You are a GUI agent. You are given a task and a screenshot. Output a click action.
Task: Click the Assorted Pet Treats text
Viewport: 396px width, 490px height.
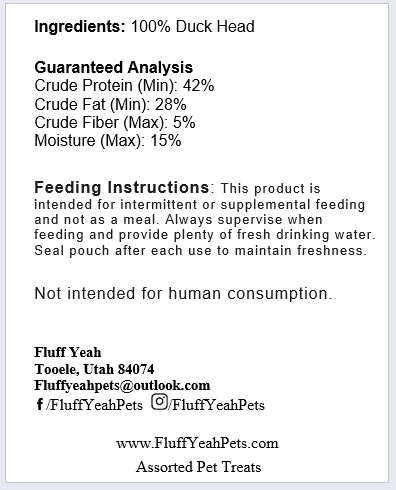(198, 467)
